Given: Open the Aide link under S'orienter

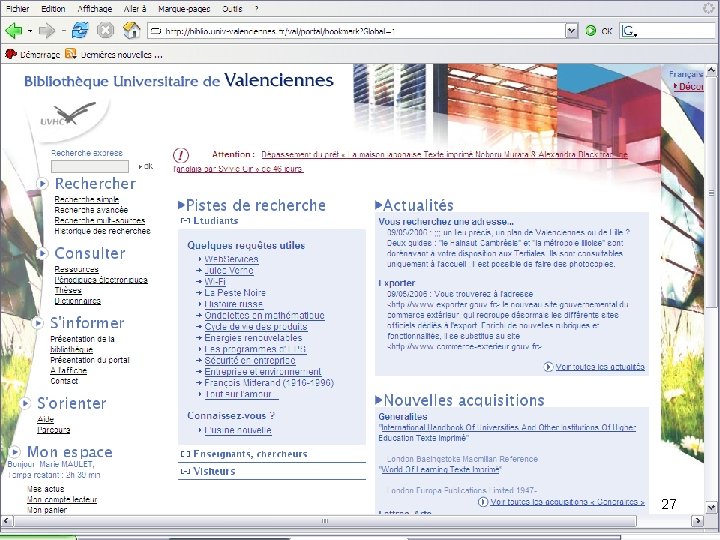Looking at the screenshot, I should [45, 419].
